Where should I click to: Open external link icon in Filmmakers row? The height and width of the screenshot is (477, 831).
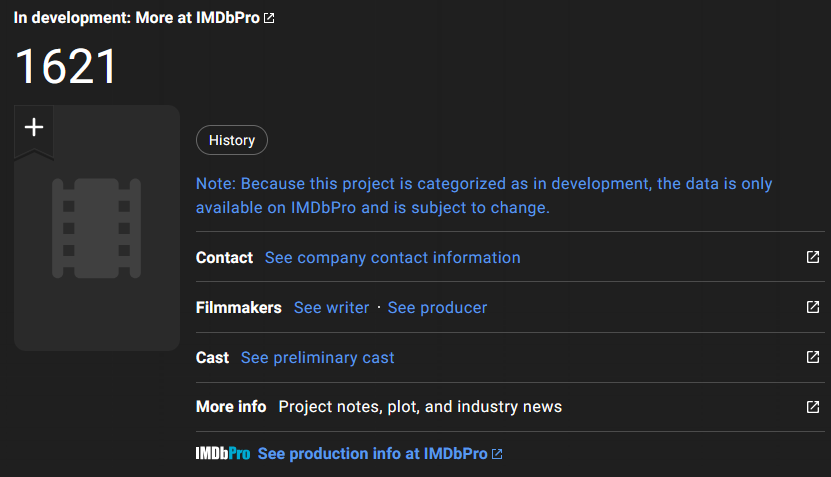click(x=812, y=307)
